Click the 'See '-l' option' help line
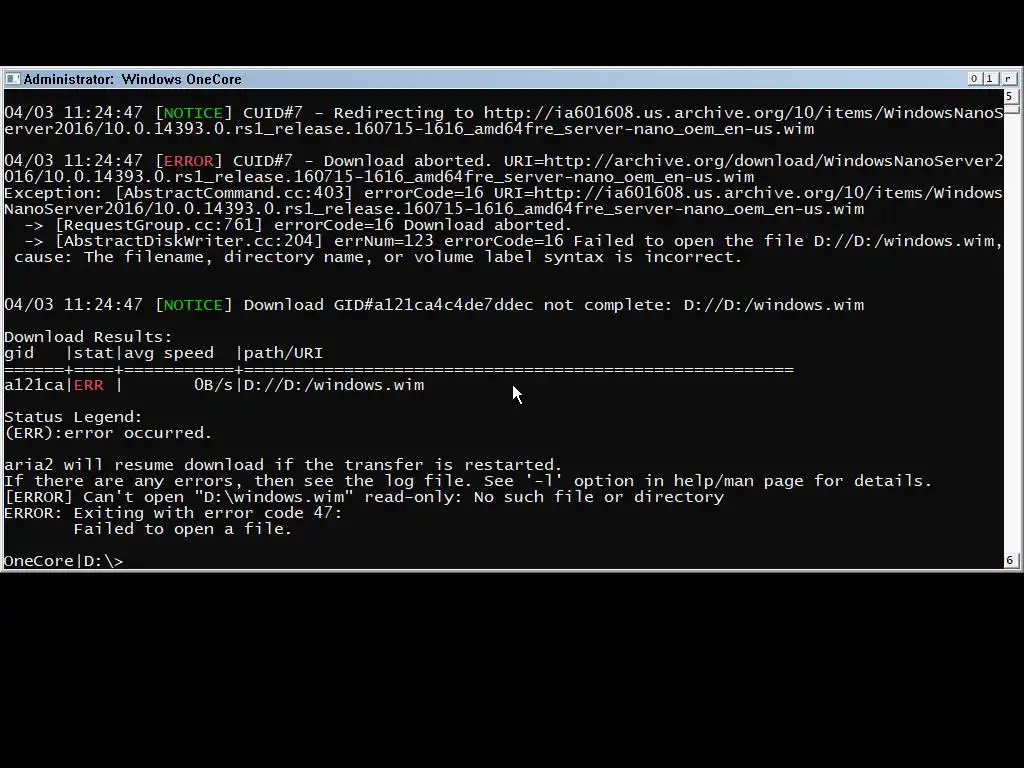Viewport: 1024px width, 768px height. [x=468, y=481]
